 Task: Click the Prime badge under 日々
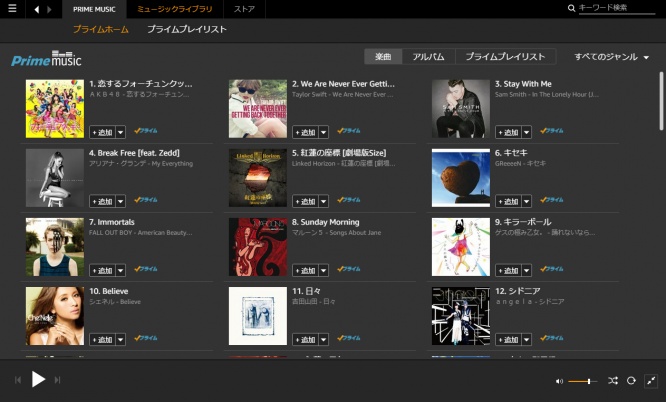349,338
